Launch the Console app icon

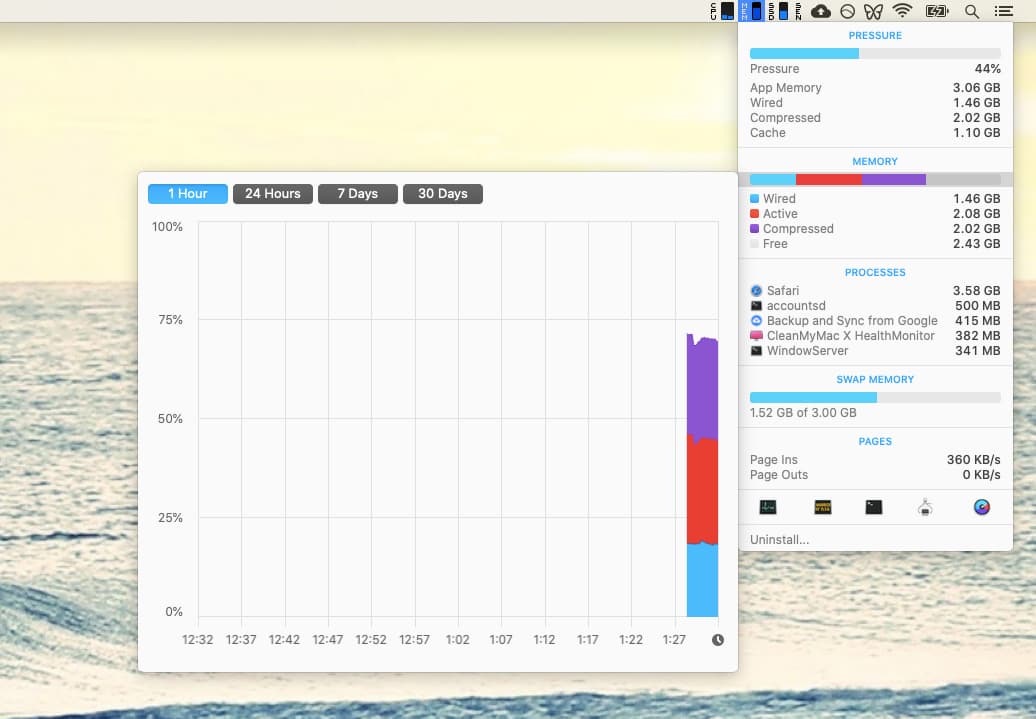click(x=824, y=507)
